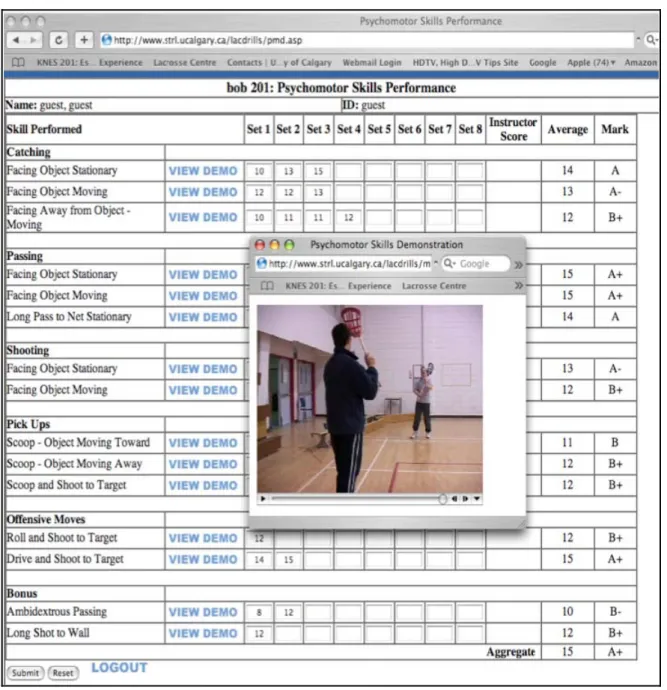The height and width of the screenshot is (690, 667).
Task: Click the main window address field
Action: click(x=367, y=40)
